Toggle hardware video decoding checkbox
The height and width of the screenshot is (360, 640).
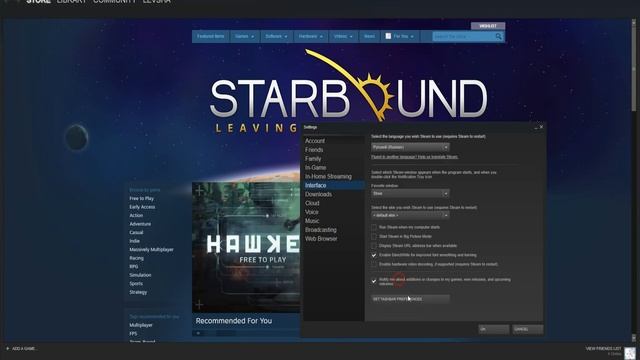(x=374, y=264)
